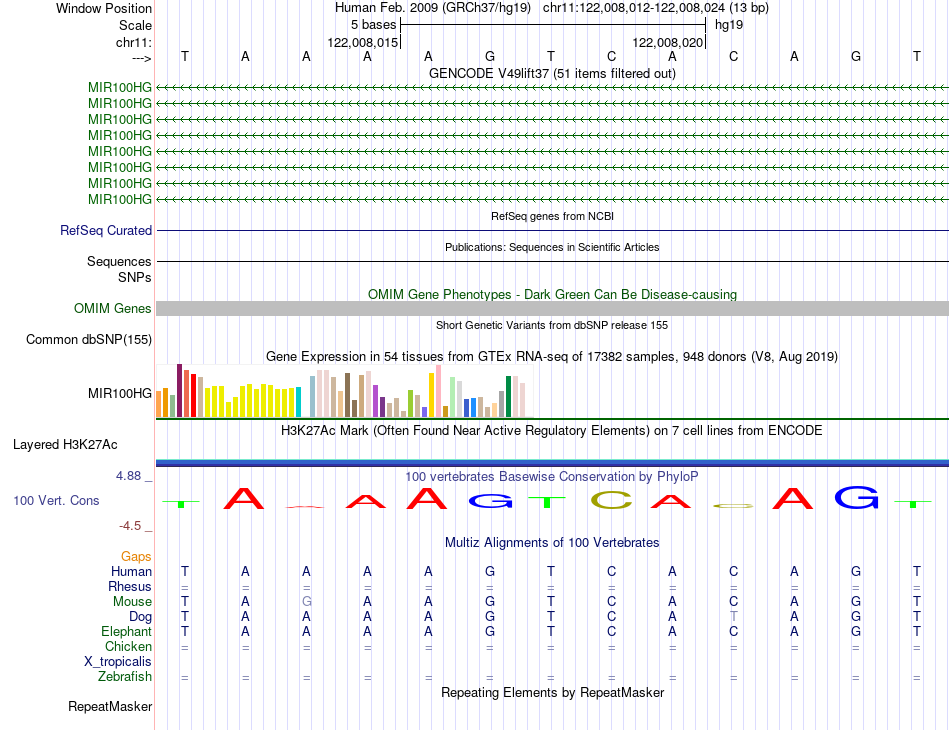
Task: Open RefSeq genes from NCBI track title
Action: (x=552, y=216)
